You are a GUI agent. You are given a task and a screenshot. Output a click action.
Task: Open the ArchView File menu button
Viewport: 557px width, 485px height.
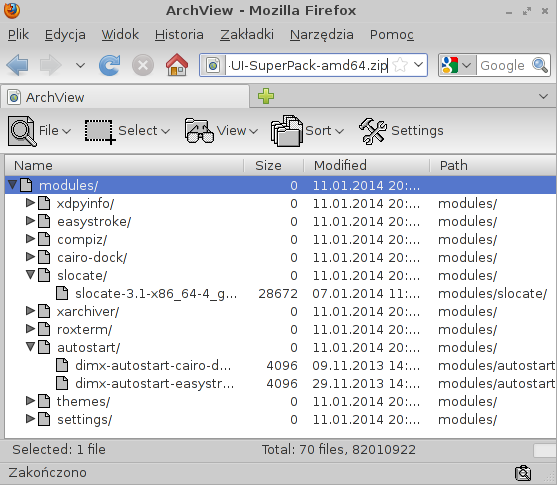click(39, 131)
